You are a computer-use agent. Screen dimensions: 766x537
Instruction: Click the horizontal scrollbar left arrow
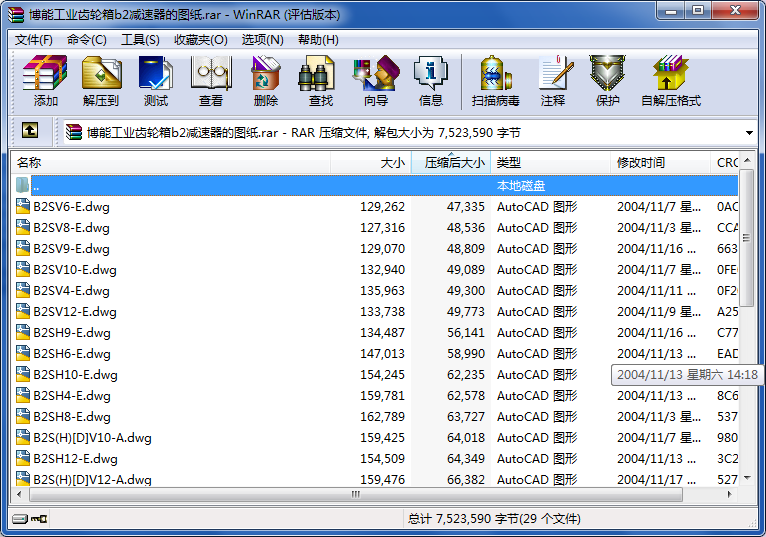(20, 494)
